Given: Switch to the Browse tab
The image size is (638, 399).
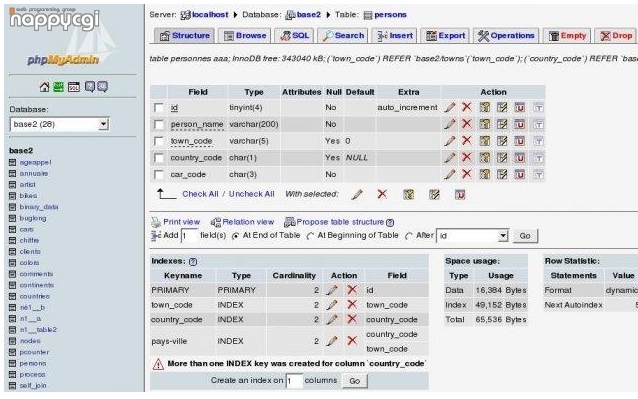Looking at the screenshot, I should [245, 36].
